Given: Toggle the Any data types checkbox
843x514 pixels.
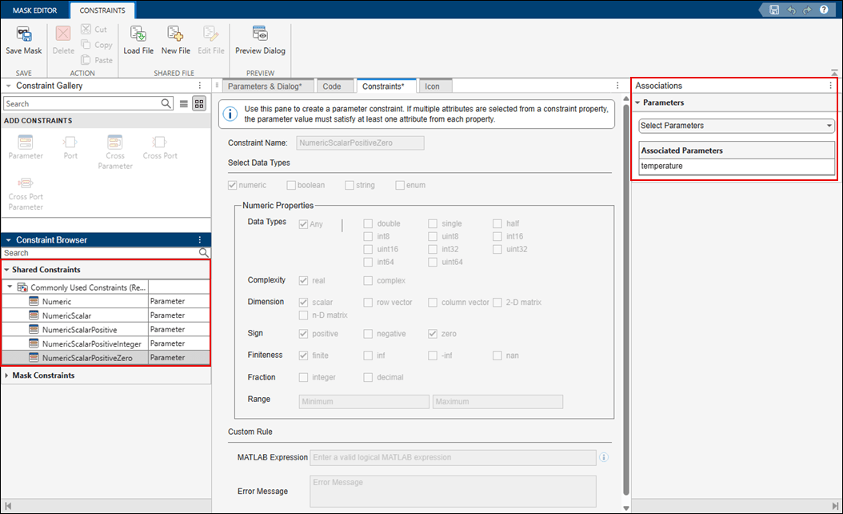Looking at the screenshot, I should pyautogui.click(x=303, y=224).
